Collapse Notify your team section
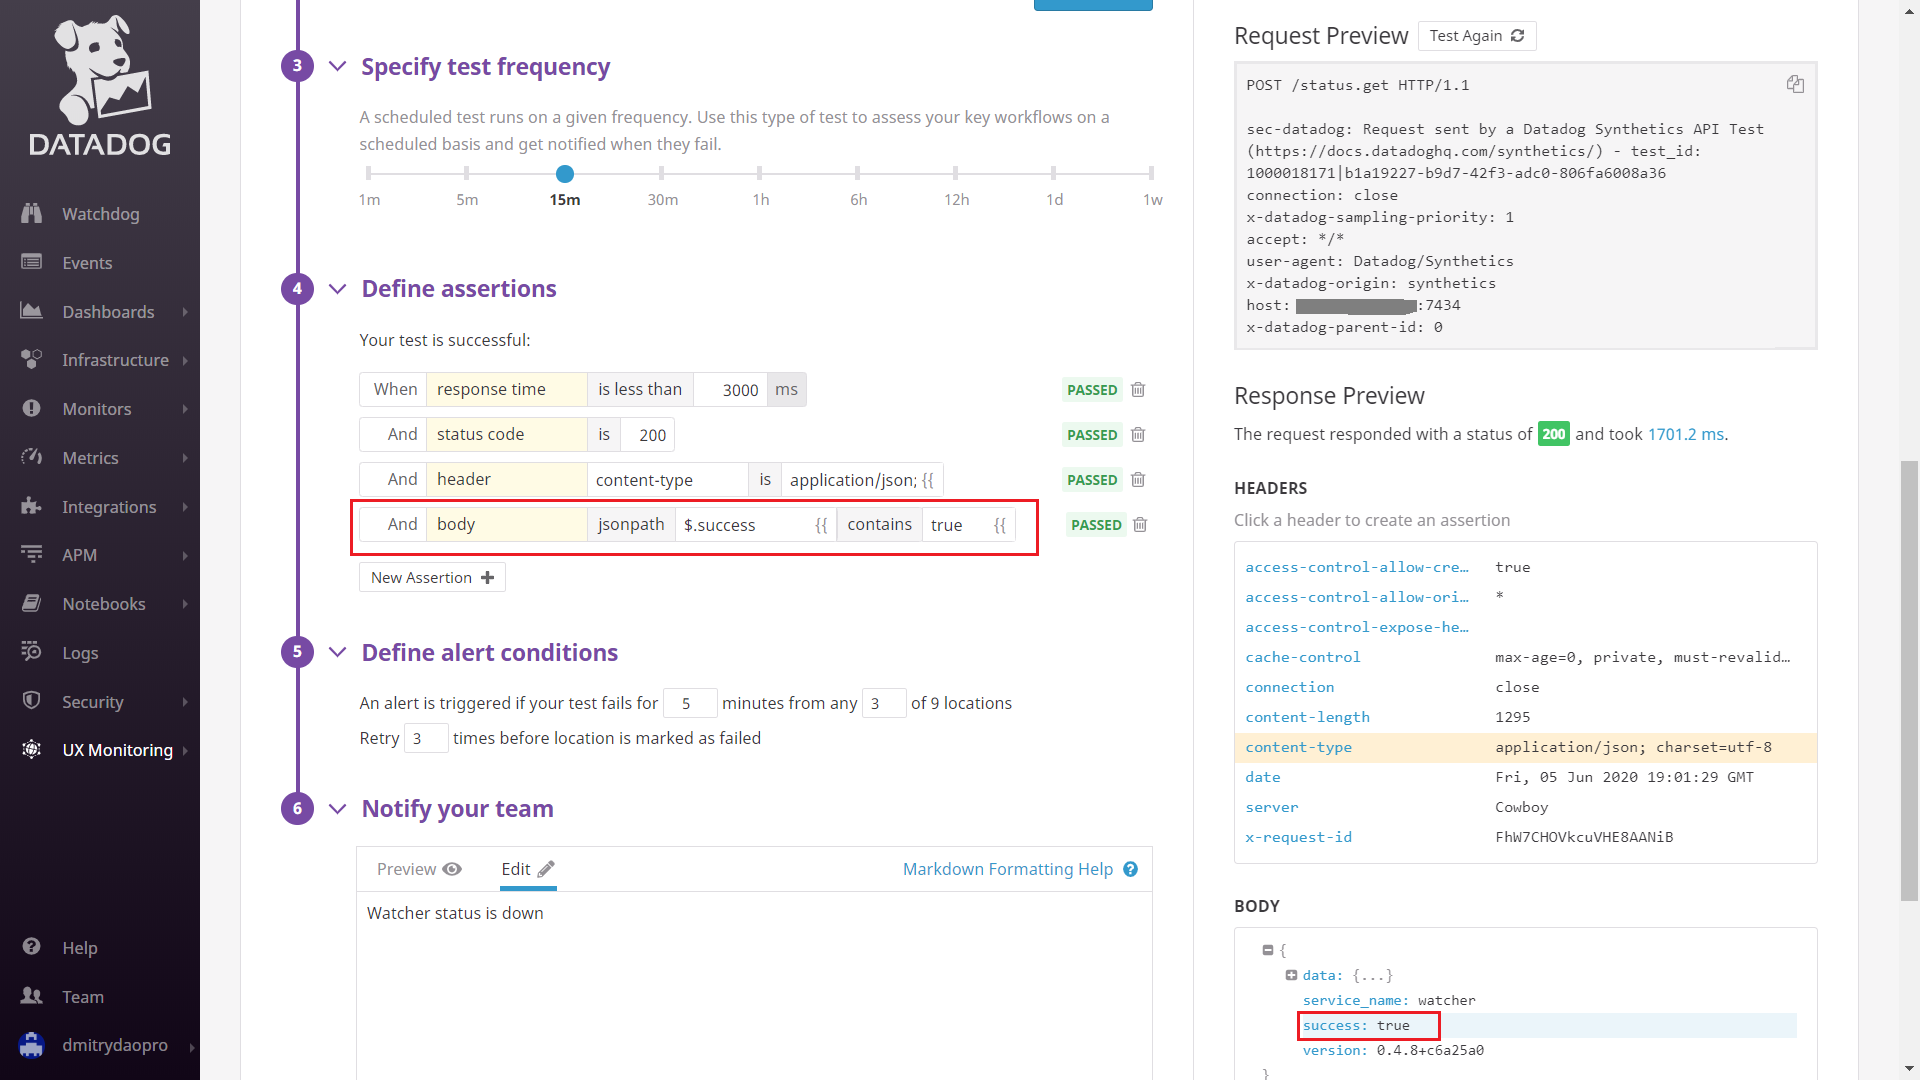This screenshot has height=1080, width=1920. click(338, 808)
